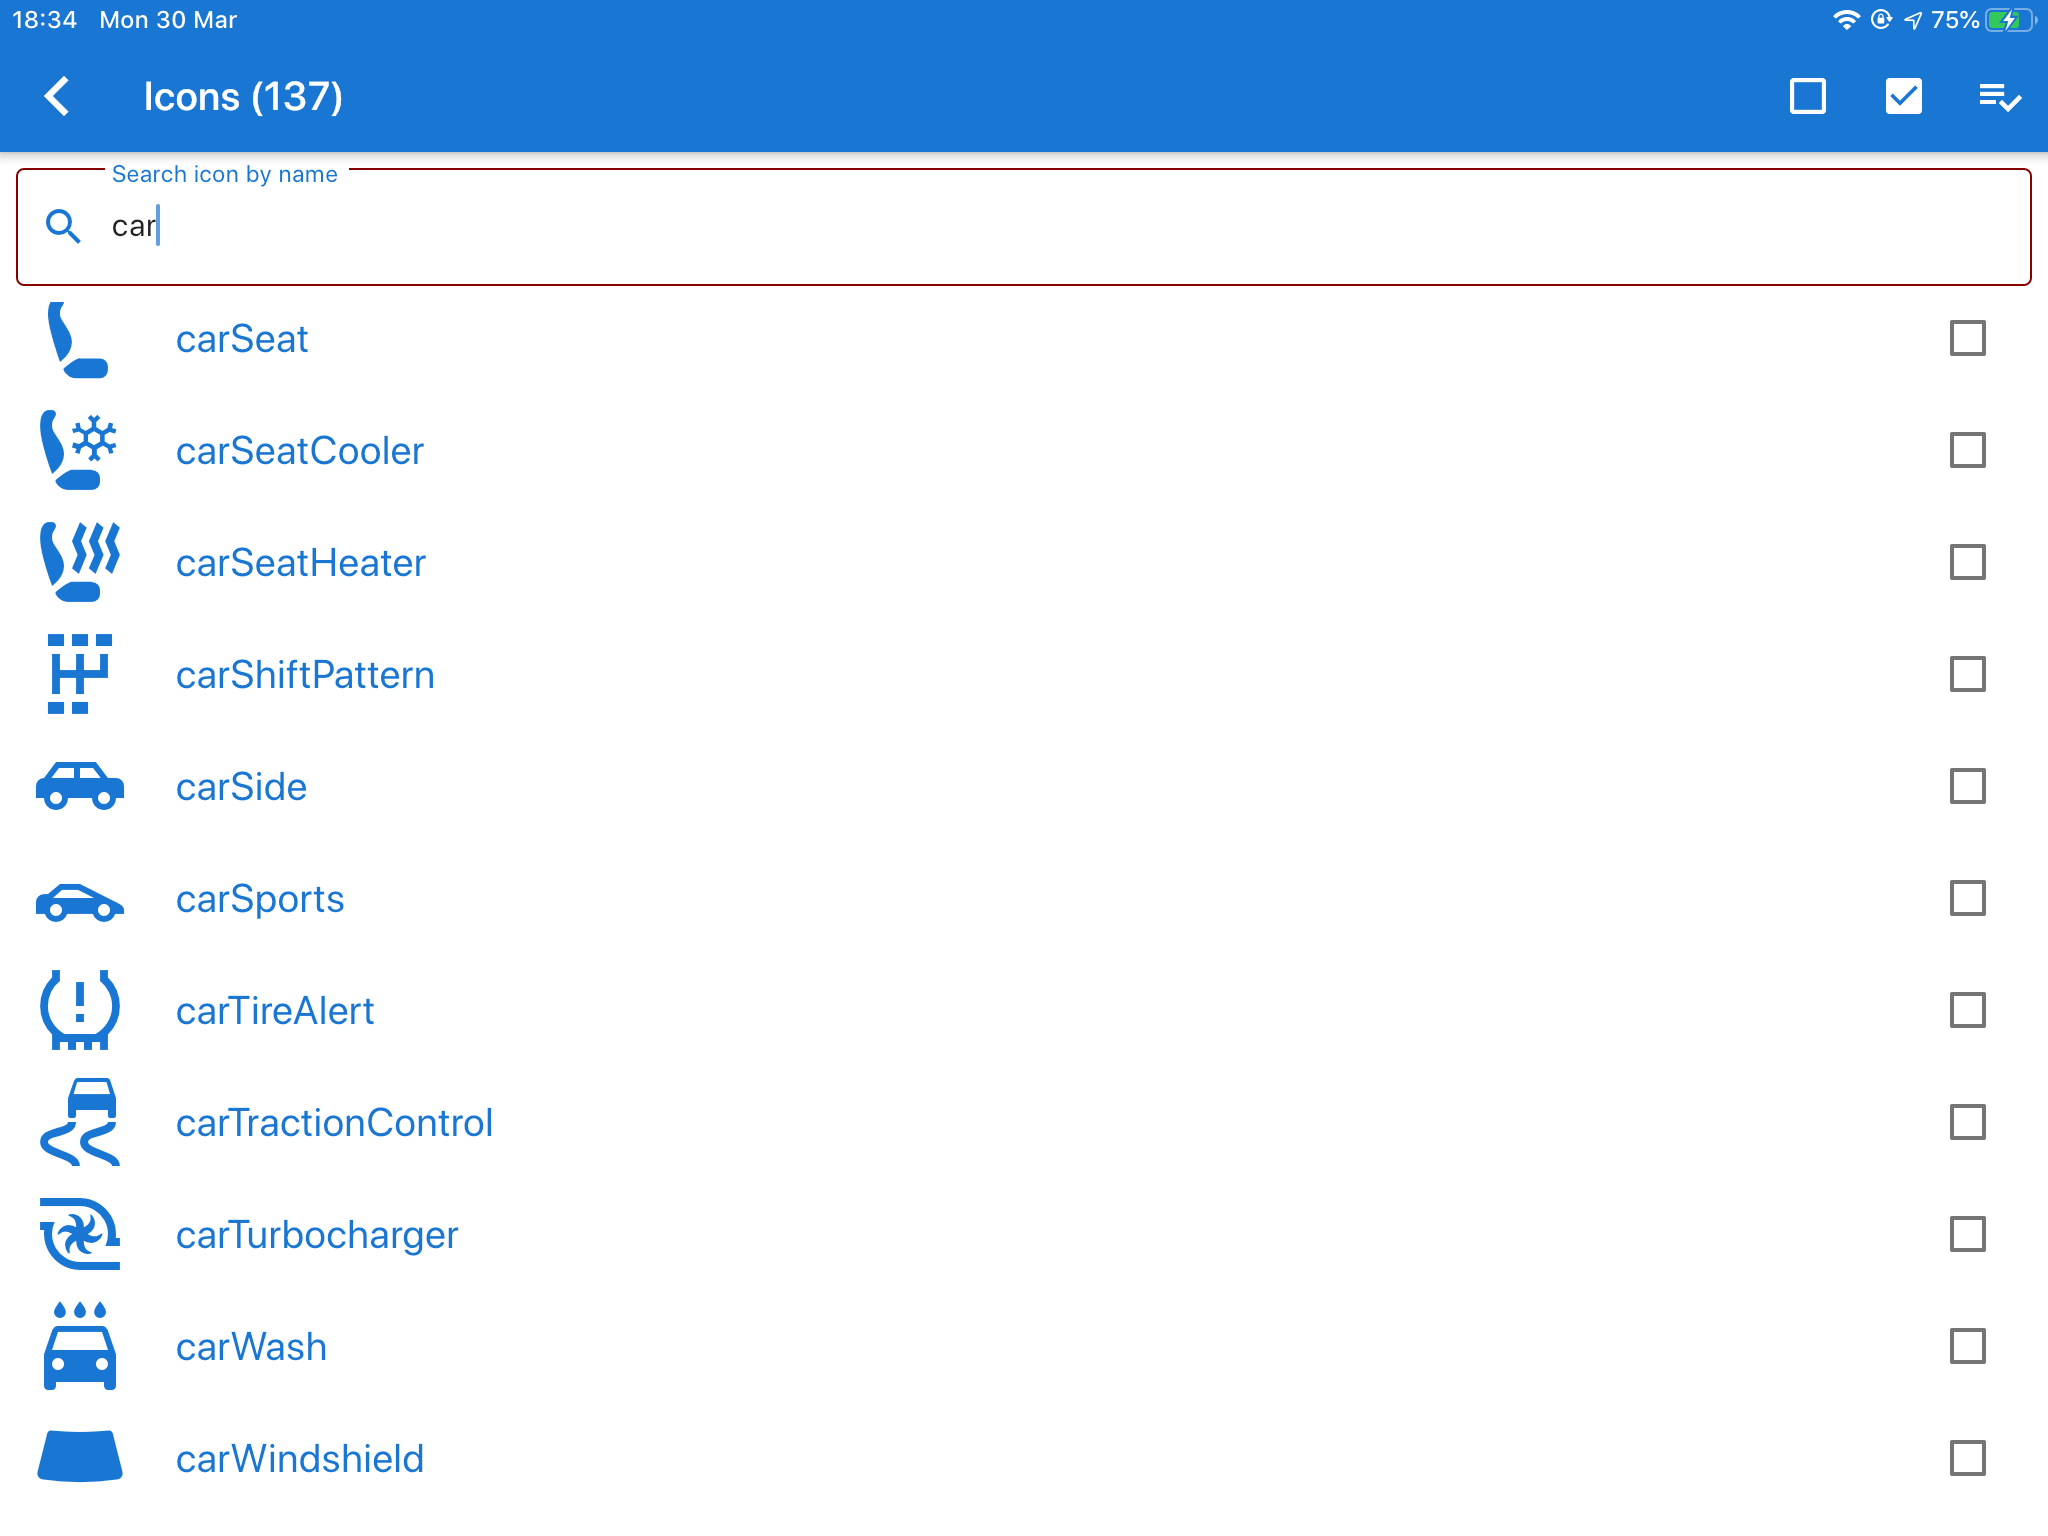The image size is (2048, 1536).
Task: Open the checklist filter icon
Action: point(1999,97)
